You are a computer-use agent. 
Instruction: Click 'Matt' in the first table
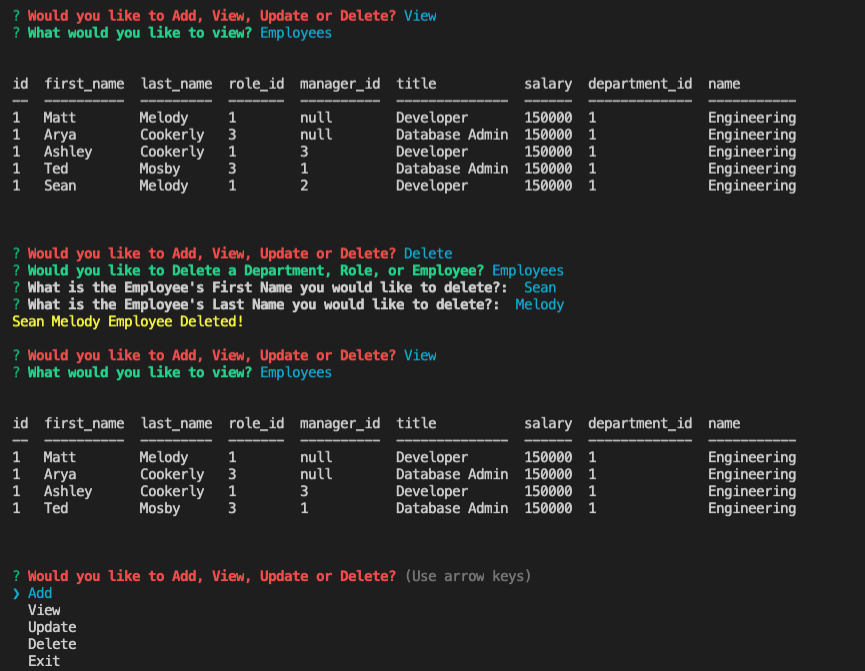[60, 118]
